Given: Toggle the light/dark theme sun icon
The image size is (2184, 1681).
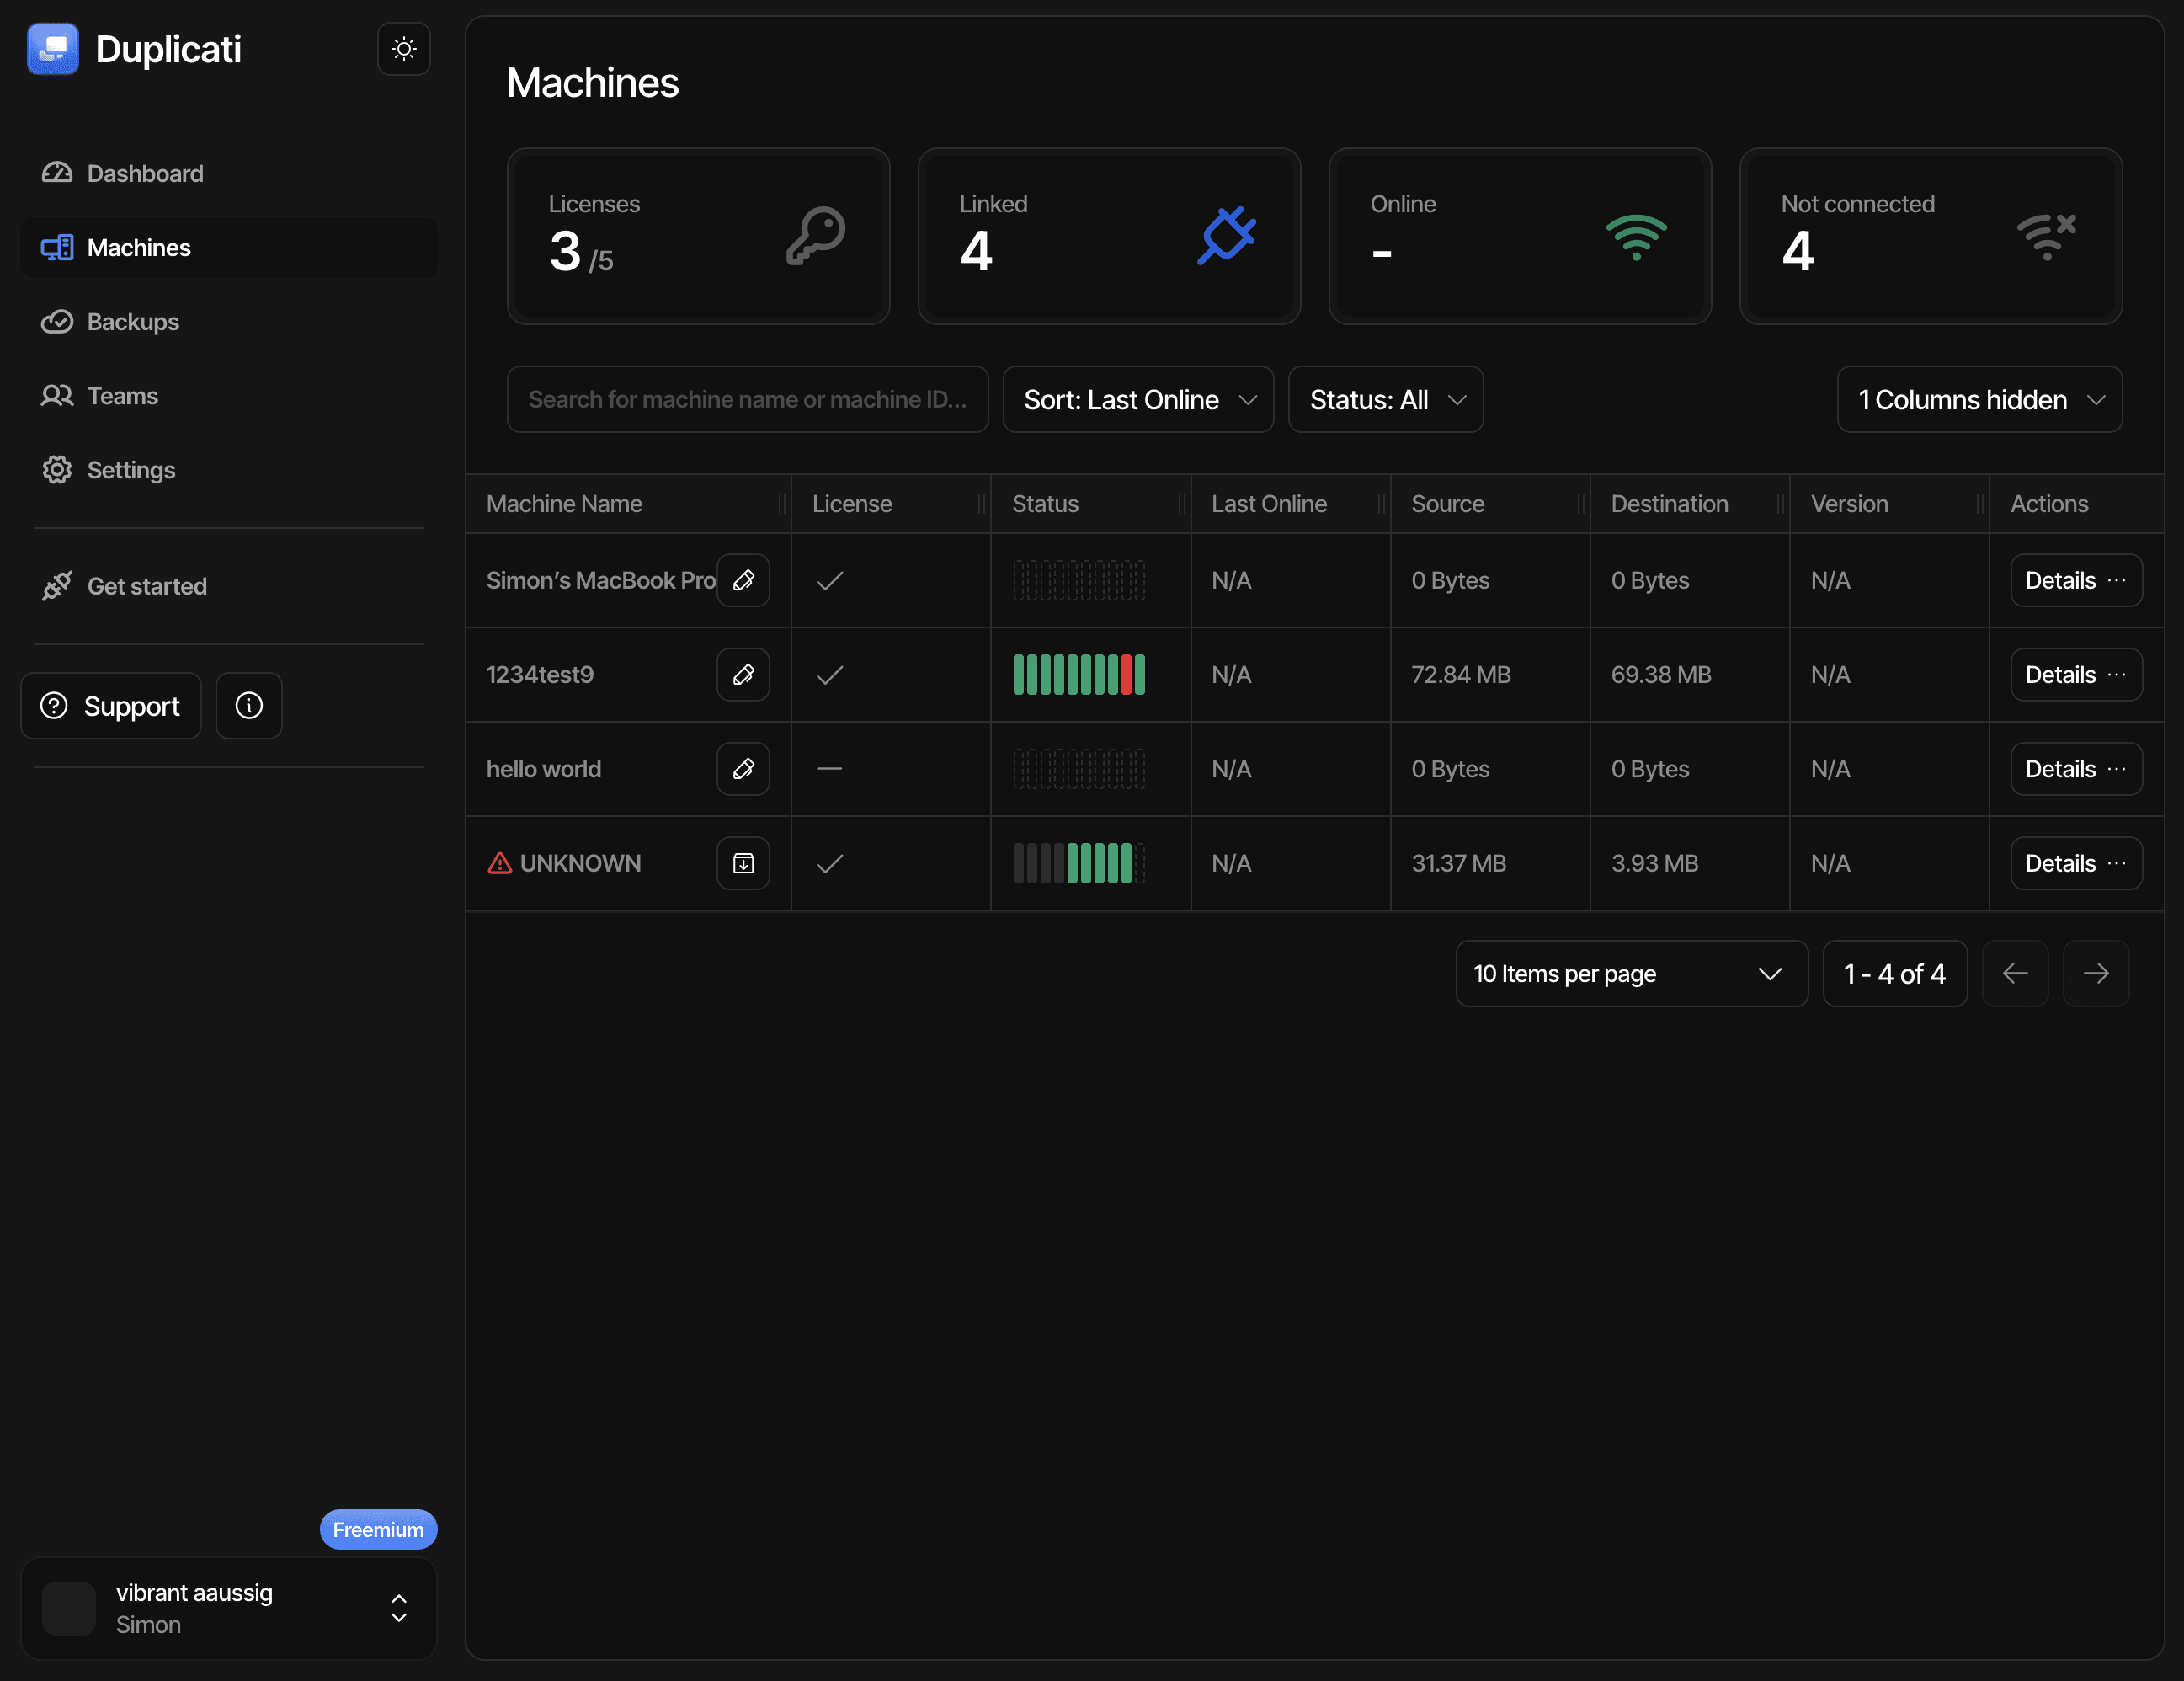Looking at the screenshot, I should point(404,49).
